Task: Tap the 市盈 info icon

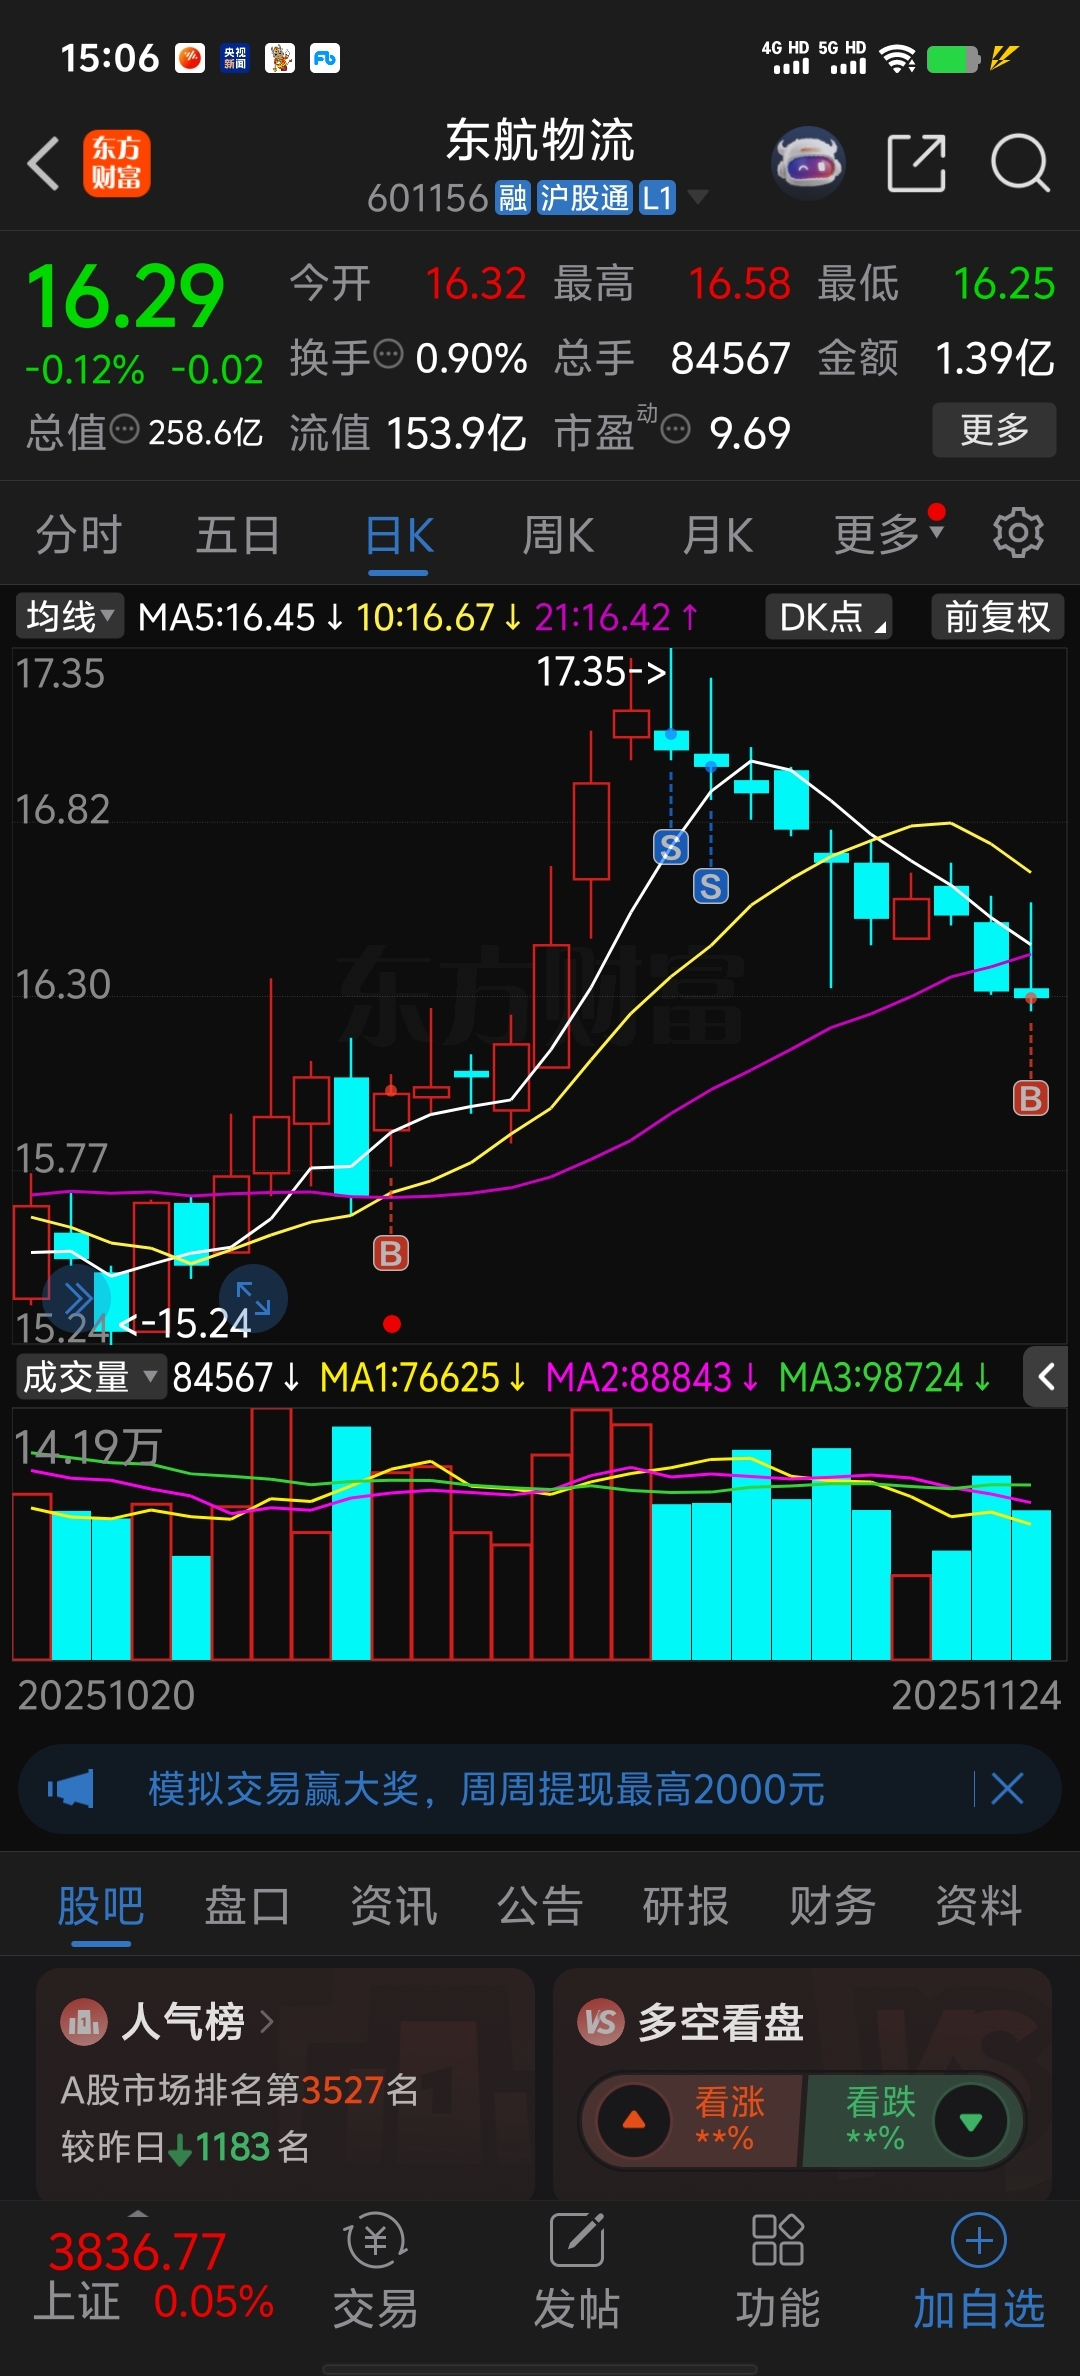Action: tap(676, 429)
